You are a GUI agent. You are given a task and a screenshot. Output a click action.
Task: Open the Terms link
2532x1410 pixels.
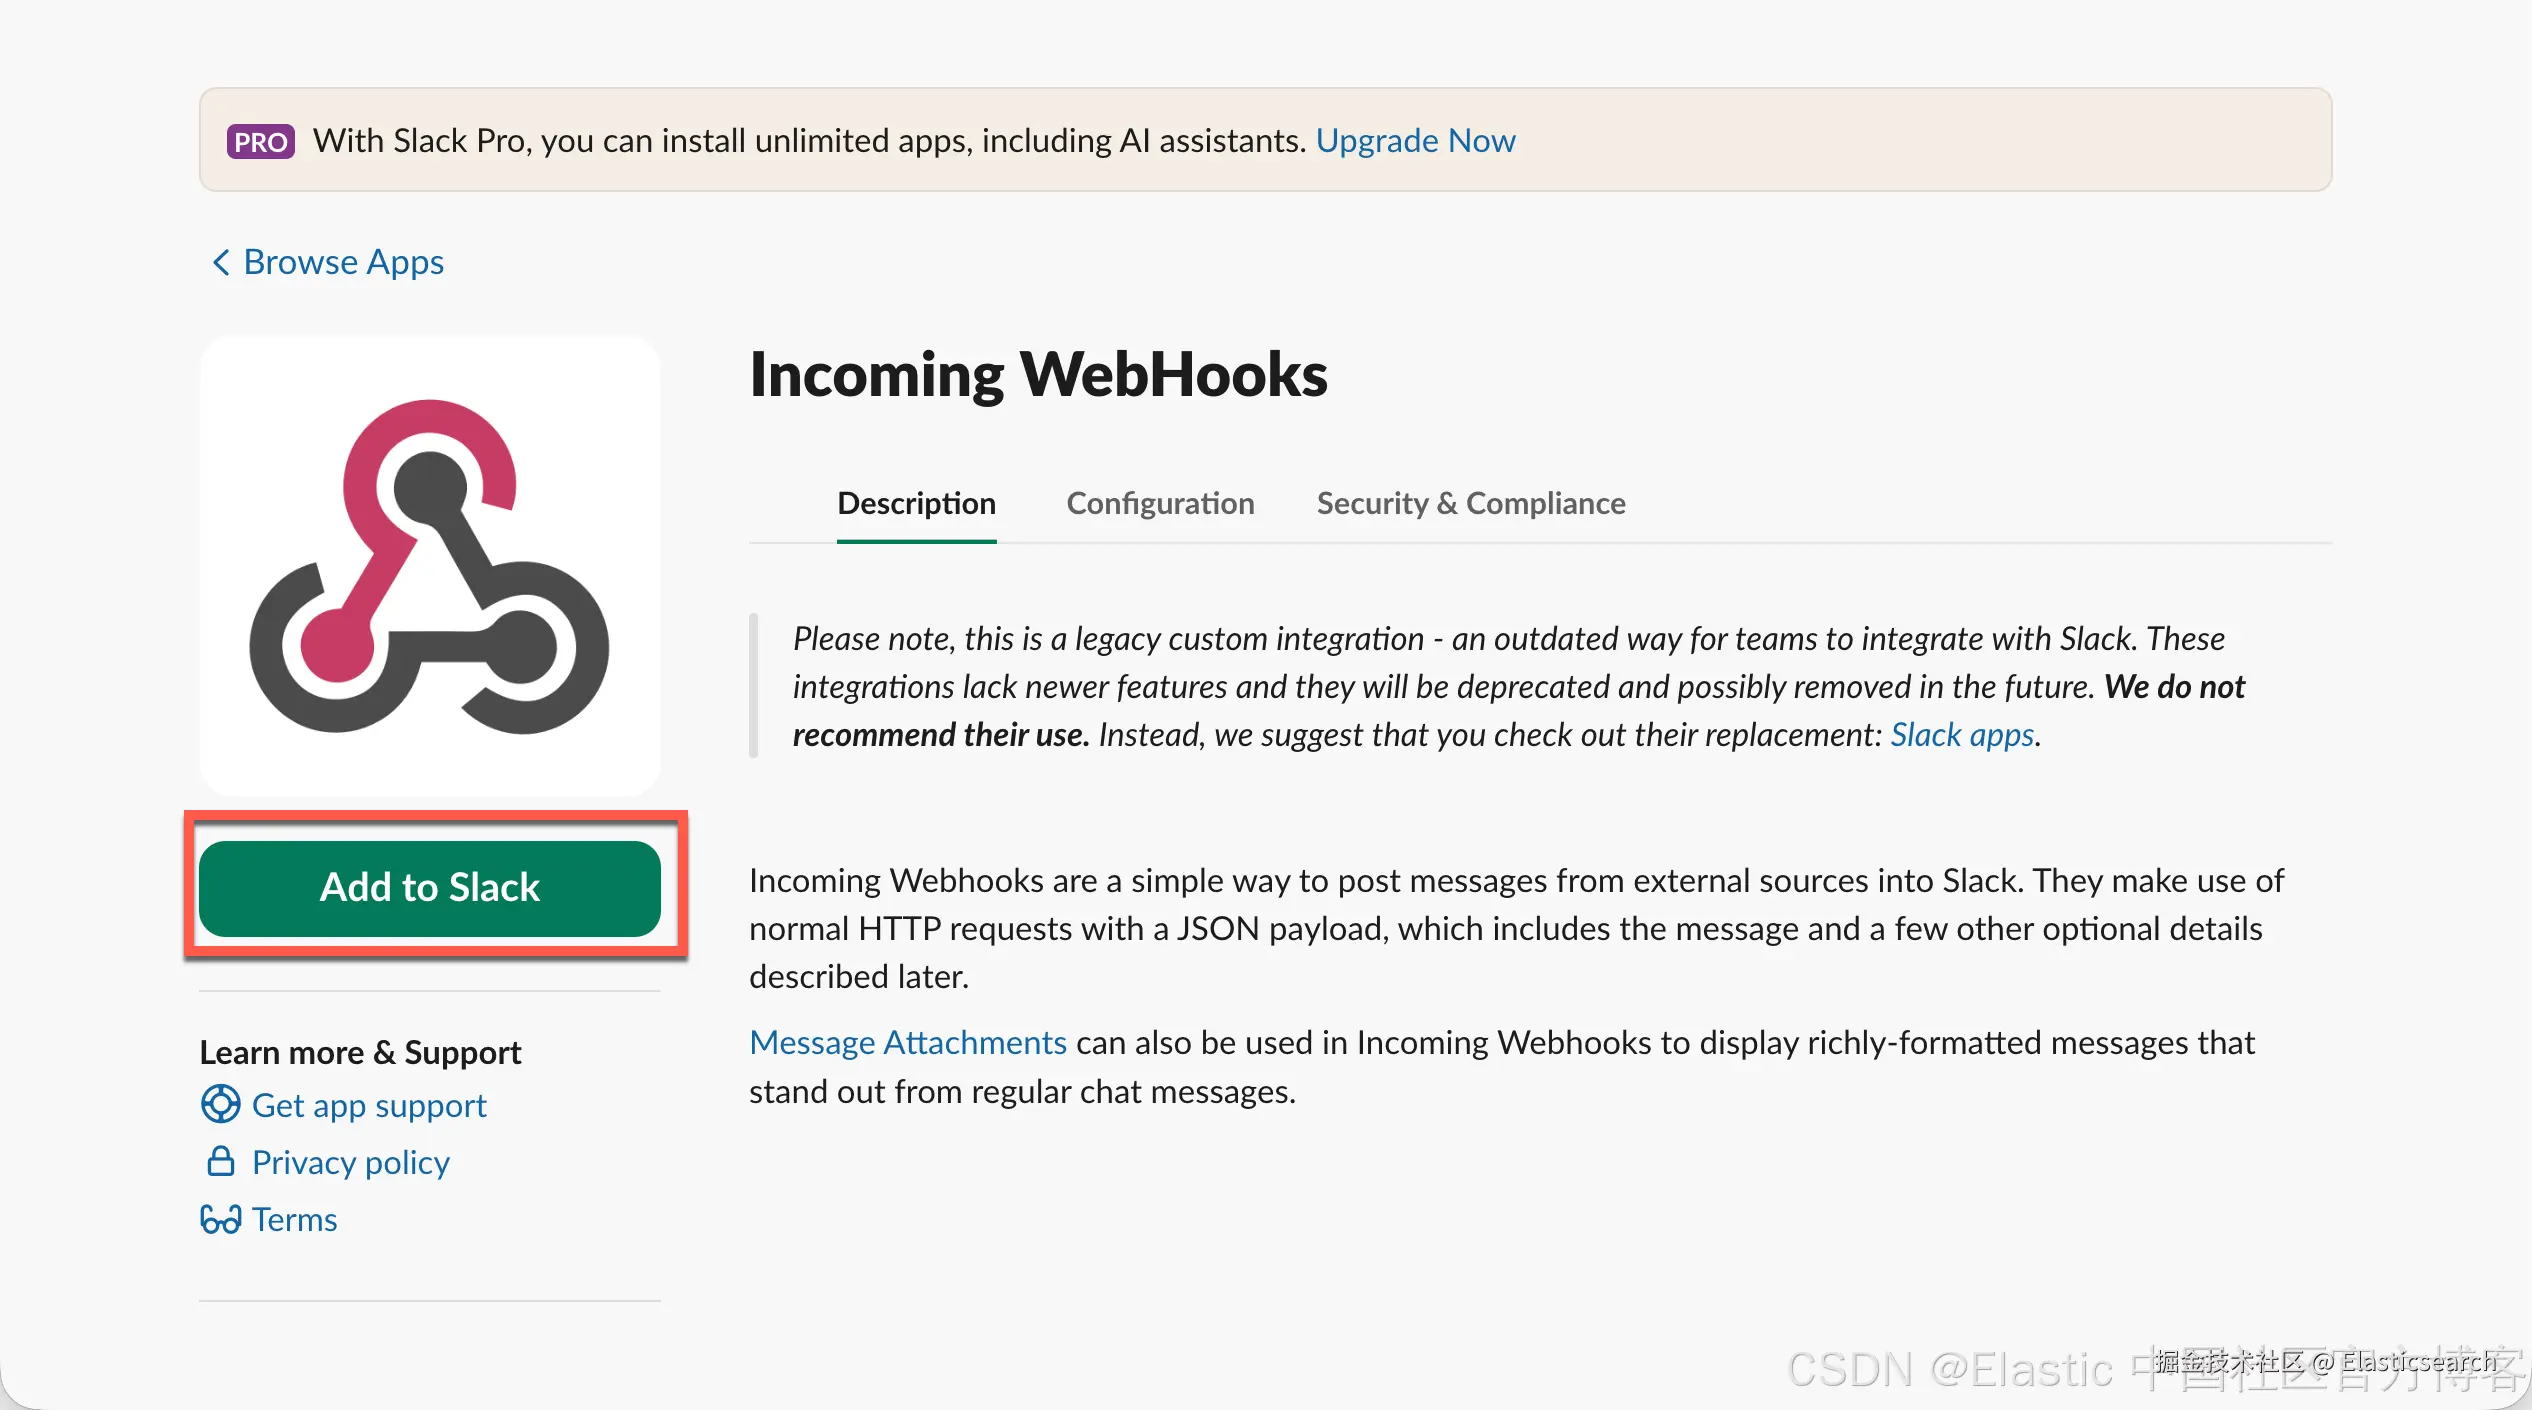pos(295,1220)
